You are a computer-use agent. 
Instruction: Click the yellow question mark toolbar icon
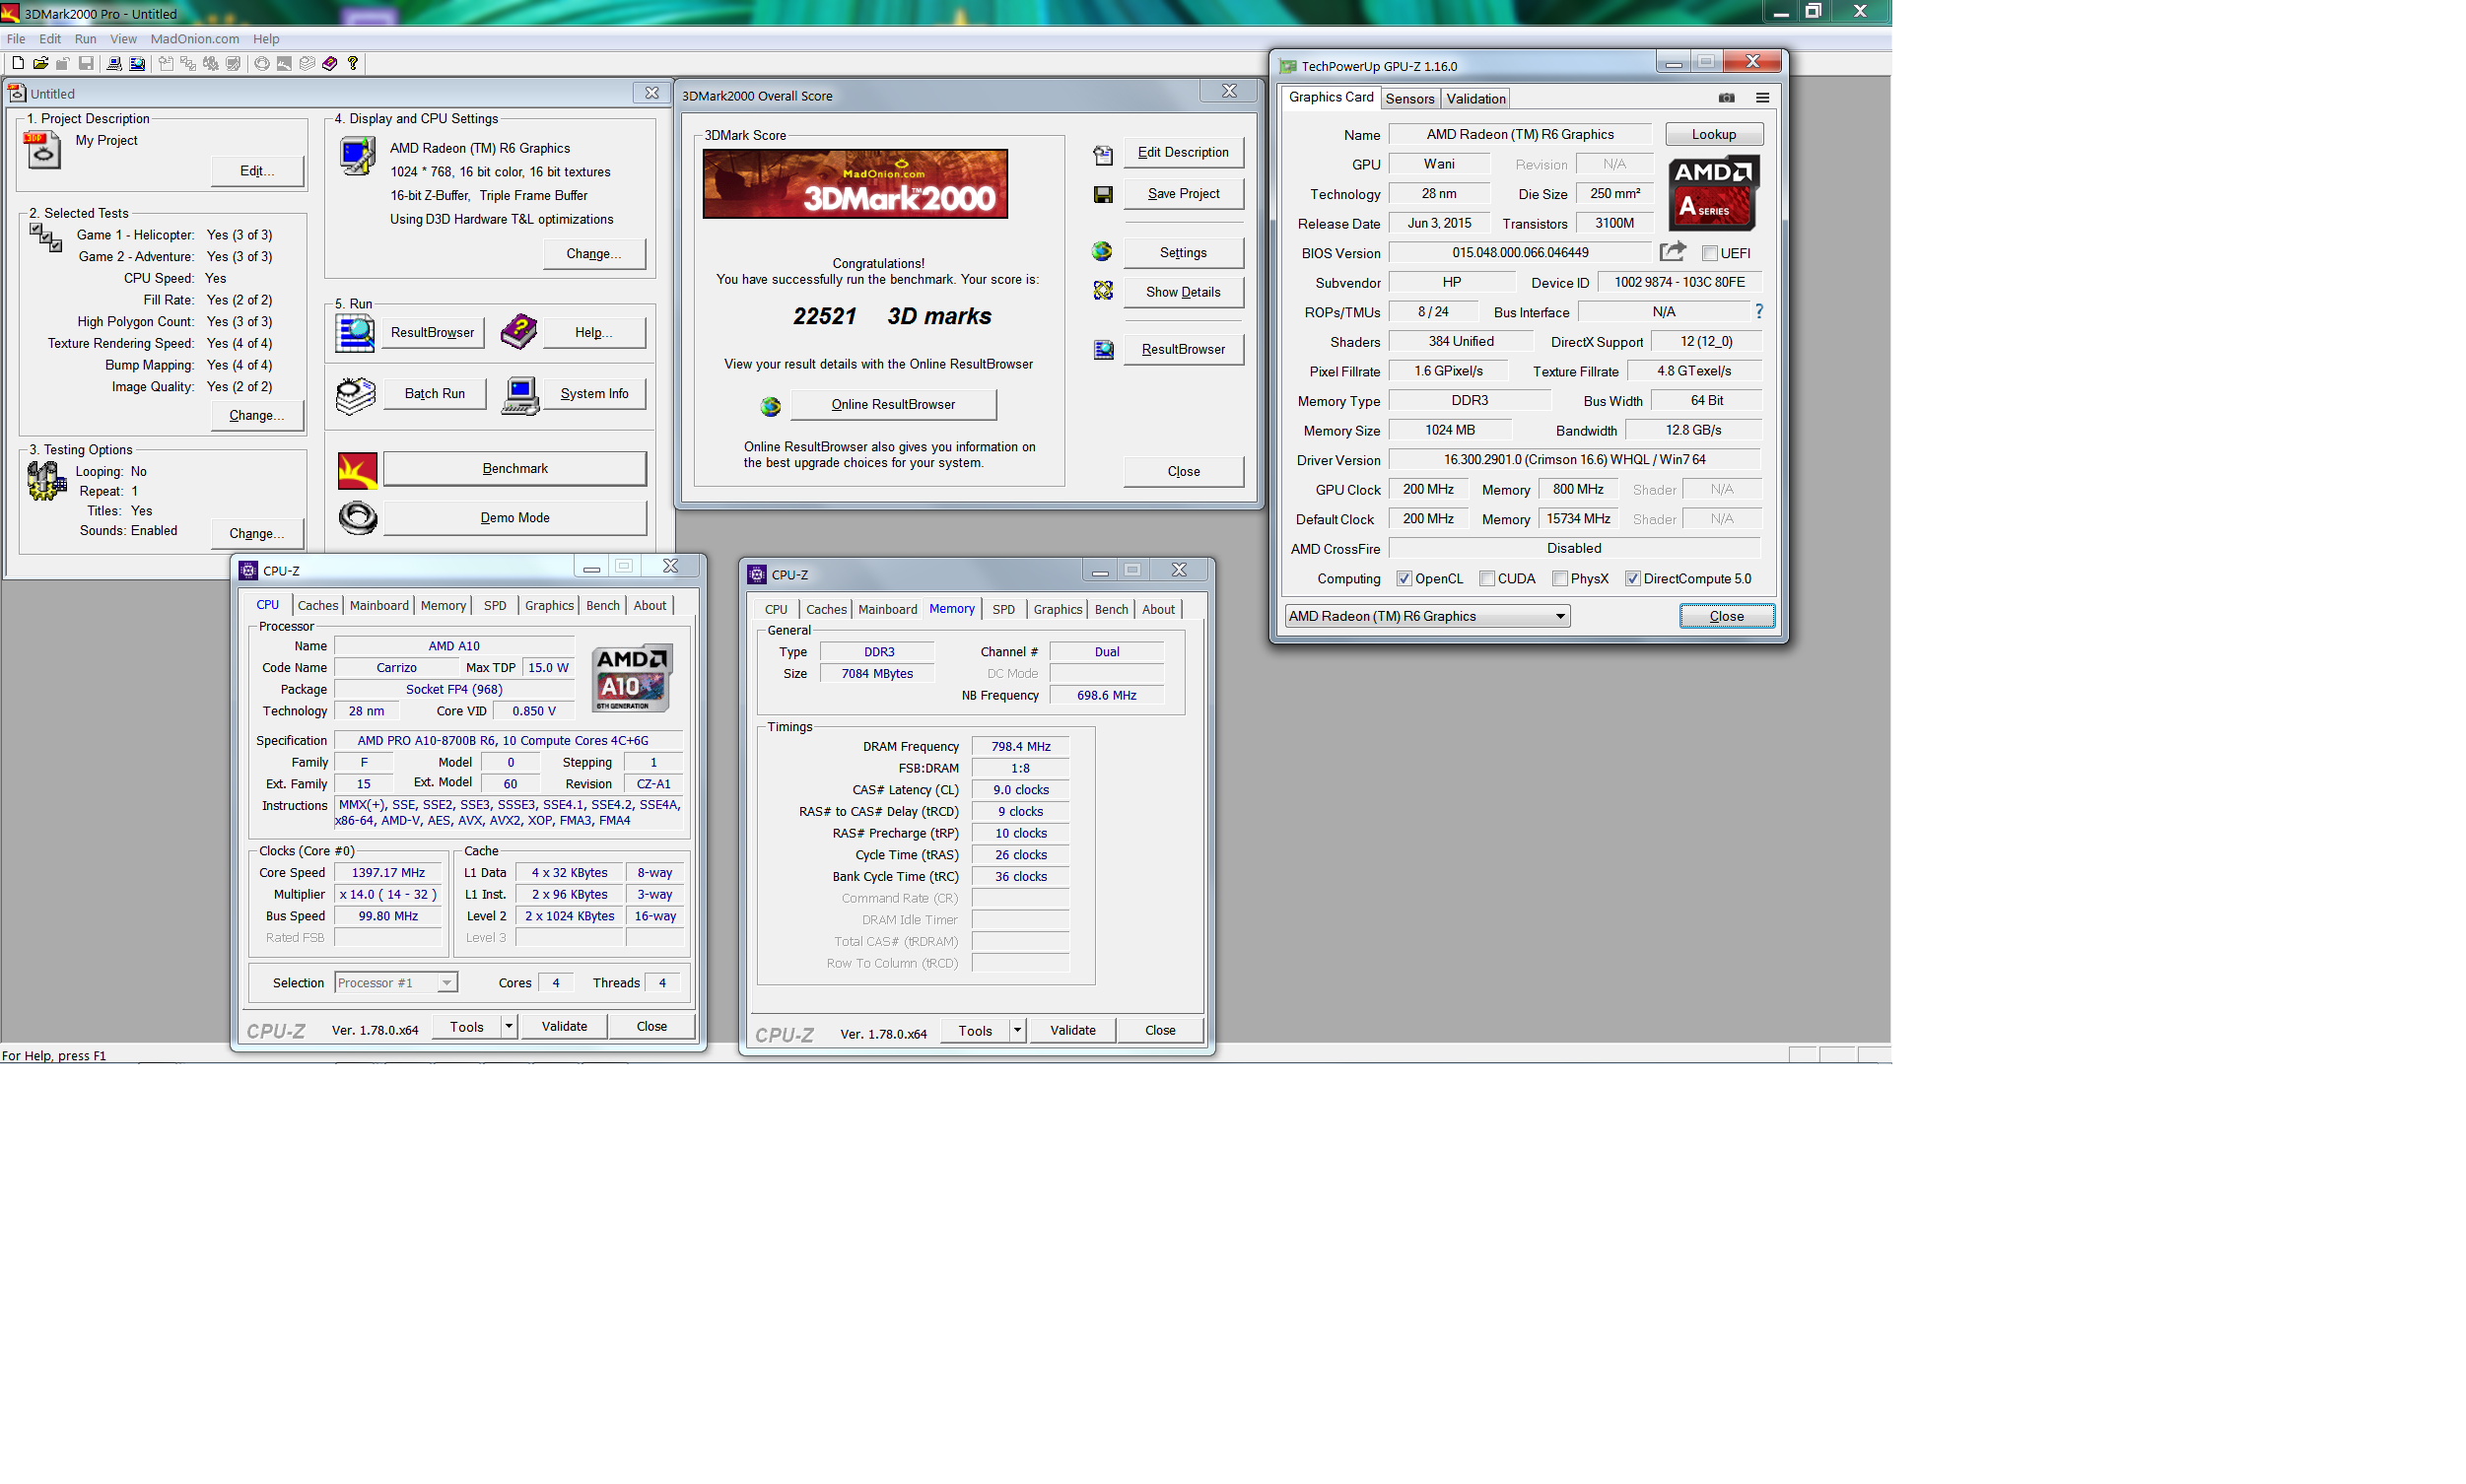(x=353, y=64)
